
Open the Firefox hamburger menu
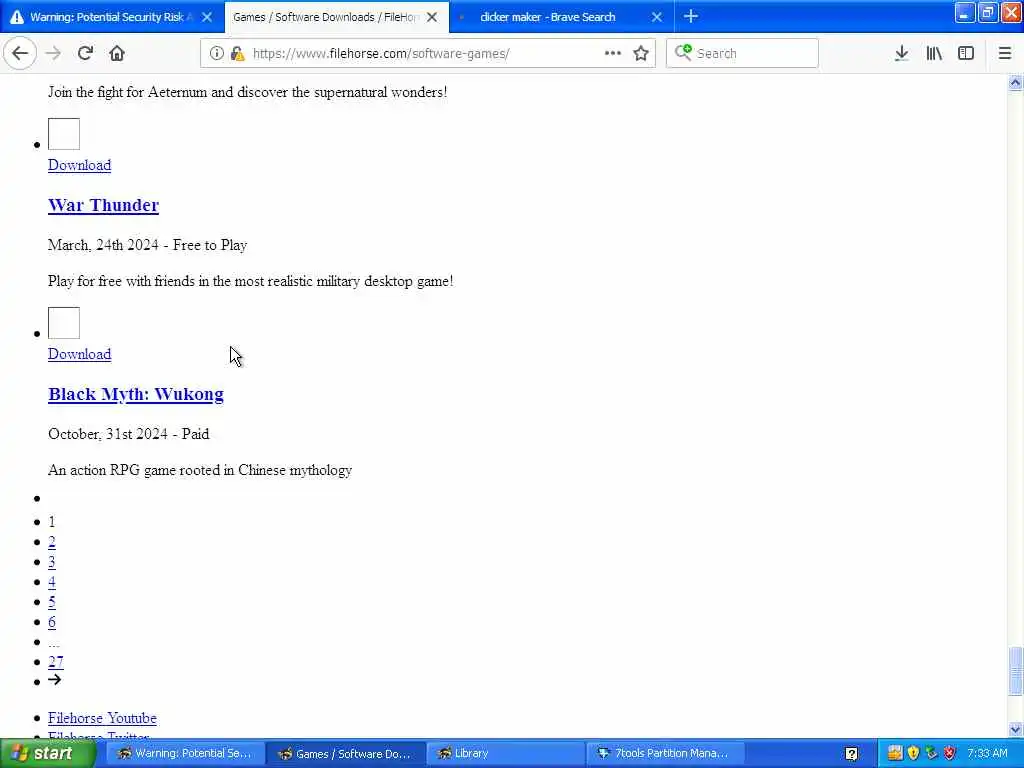[1004, 53]
